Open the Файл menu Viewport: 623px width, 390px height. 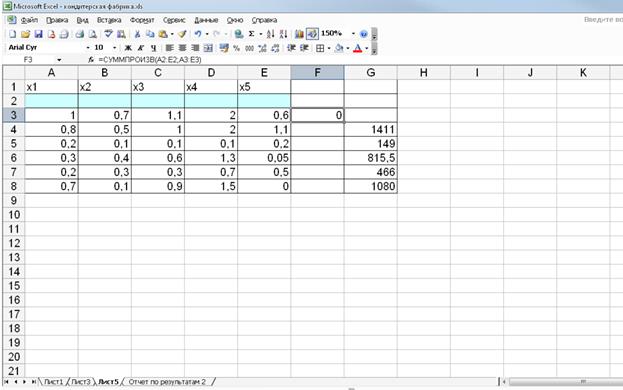coord(29,20)
